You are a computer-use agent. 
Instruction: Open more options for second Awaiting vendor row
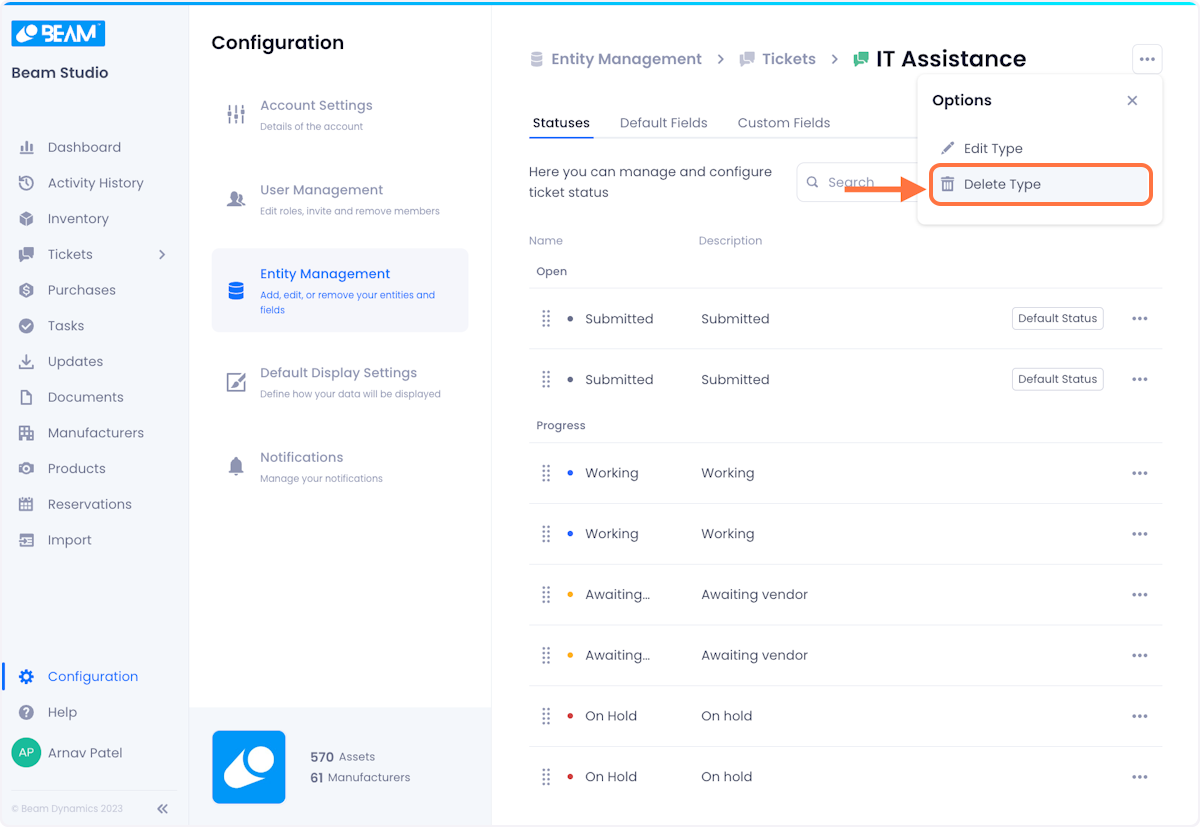click(1139, 656)
